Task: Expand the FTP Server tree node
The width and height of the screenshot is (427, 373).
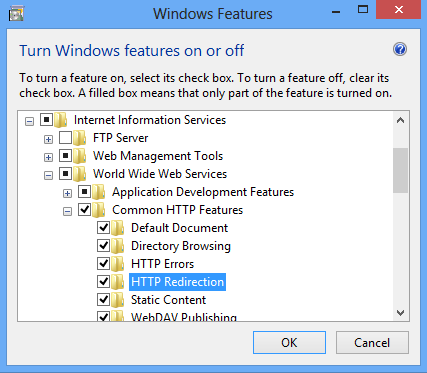Action: pos(48,139)
